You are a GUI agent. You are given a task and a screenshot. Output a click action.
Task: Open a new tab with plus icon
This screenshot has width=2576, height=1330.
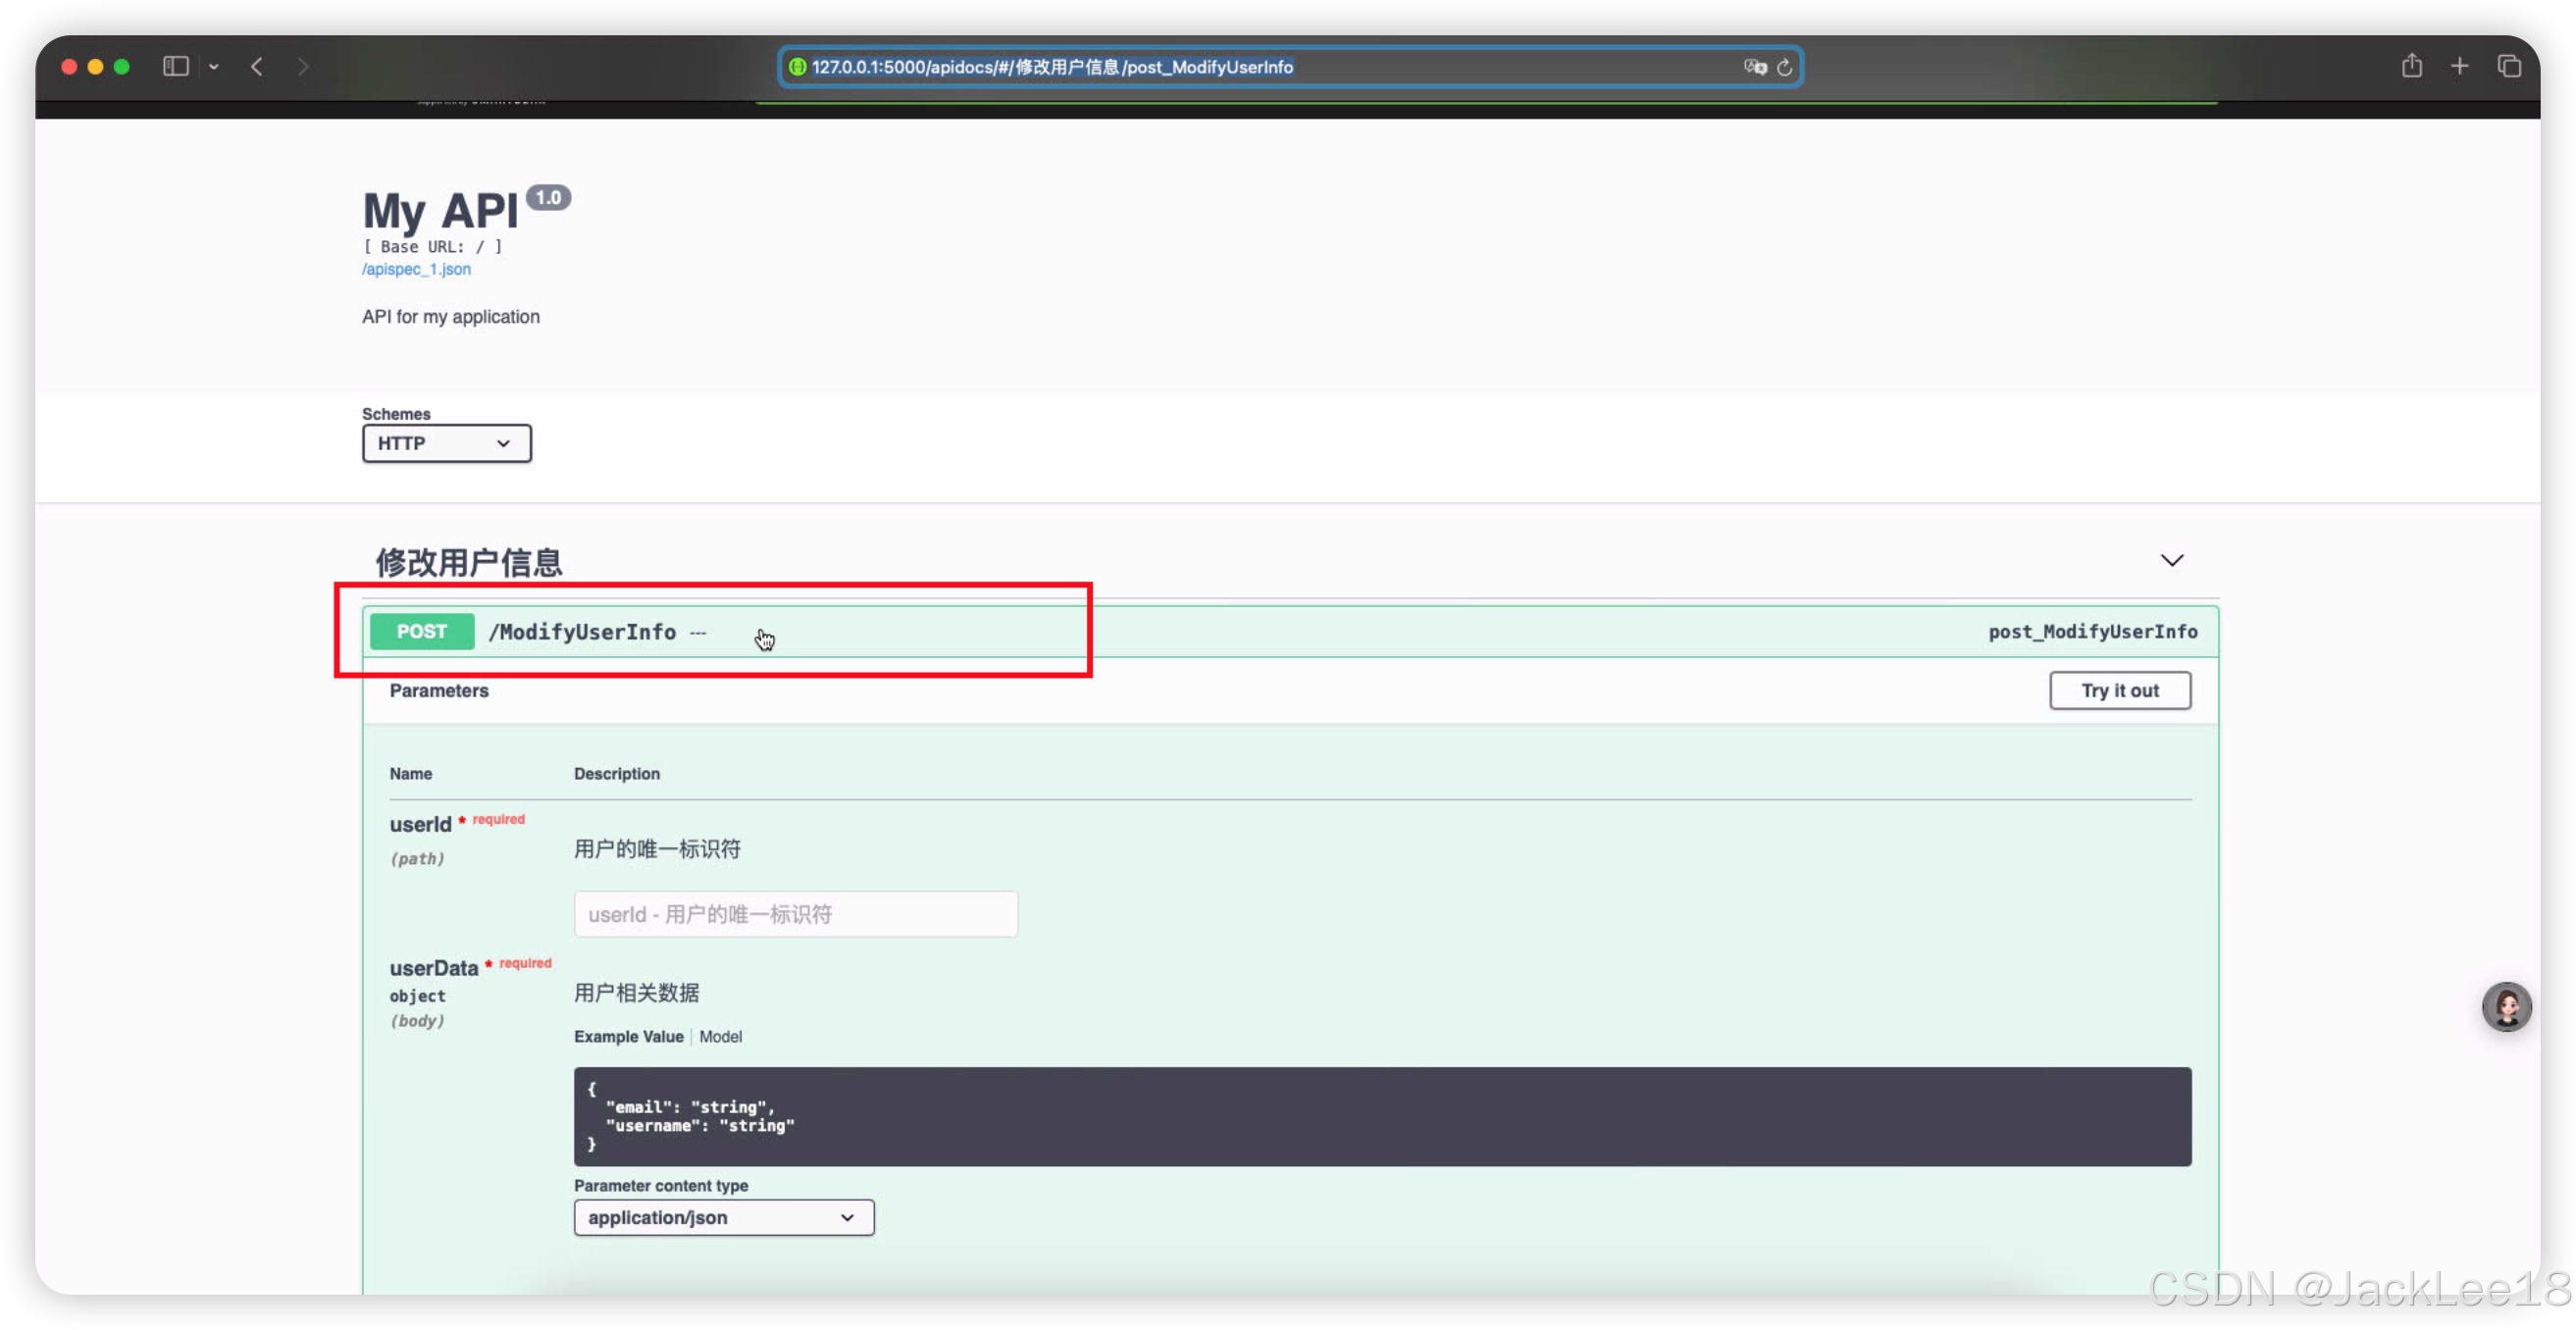[x=2459, y=66]
